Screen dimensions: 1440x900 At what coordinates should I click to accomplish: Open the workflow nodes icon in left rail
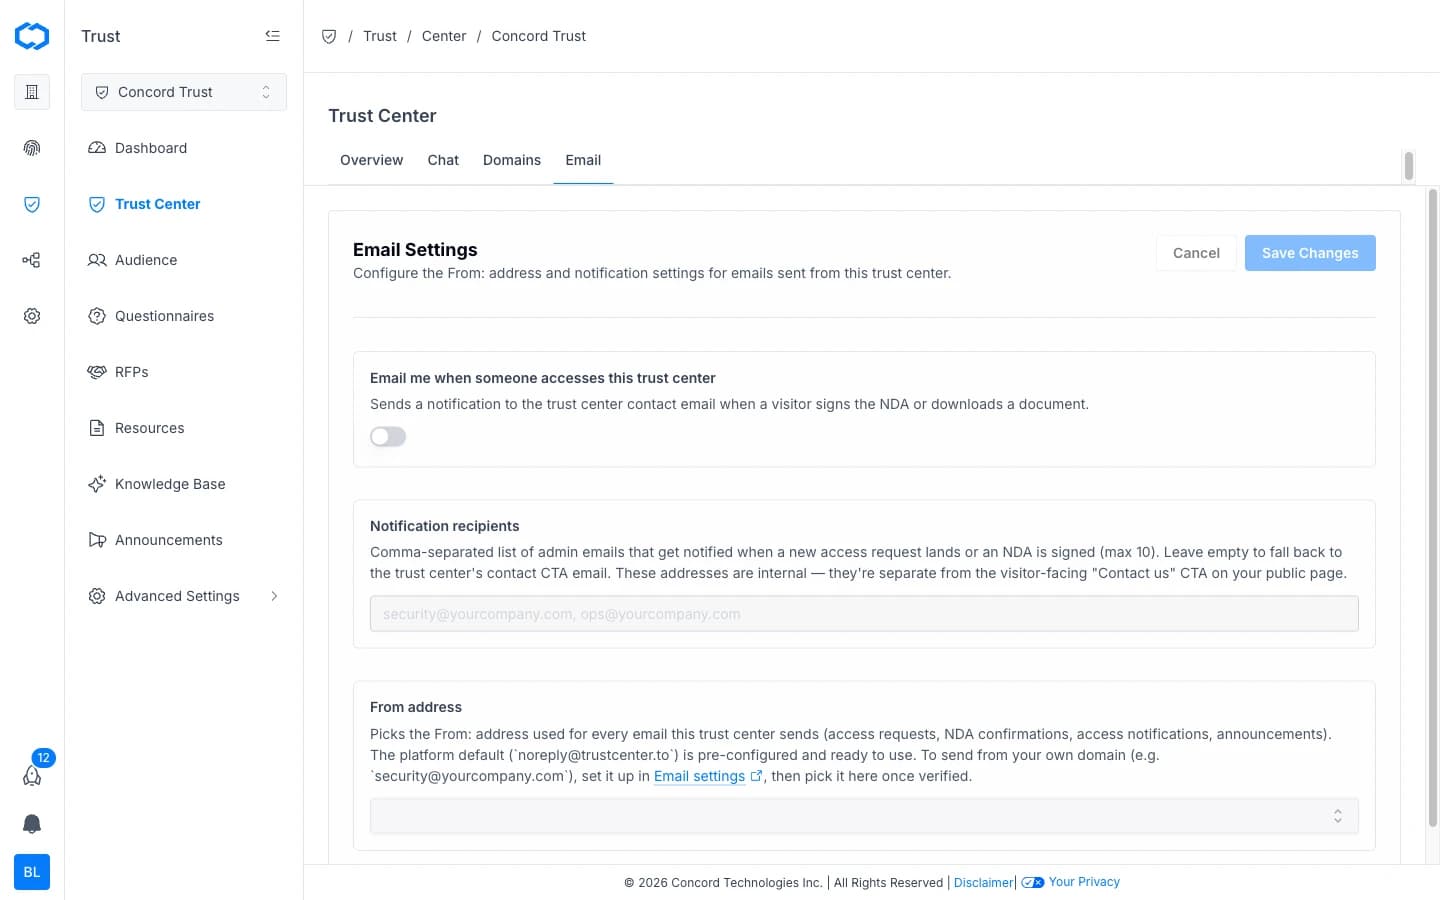tap(32, 260)
